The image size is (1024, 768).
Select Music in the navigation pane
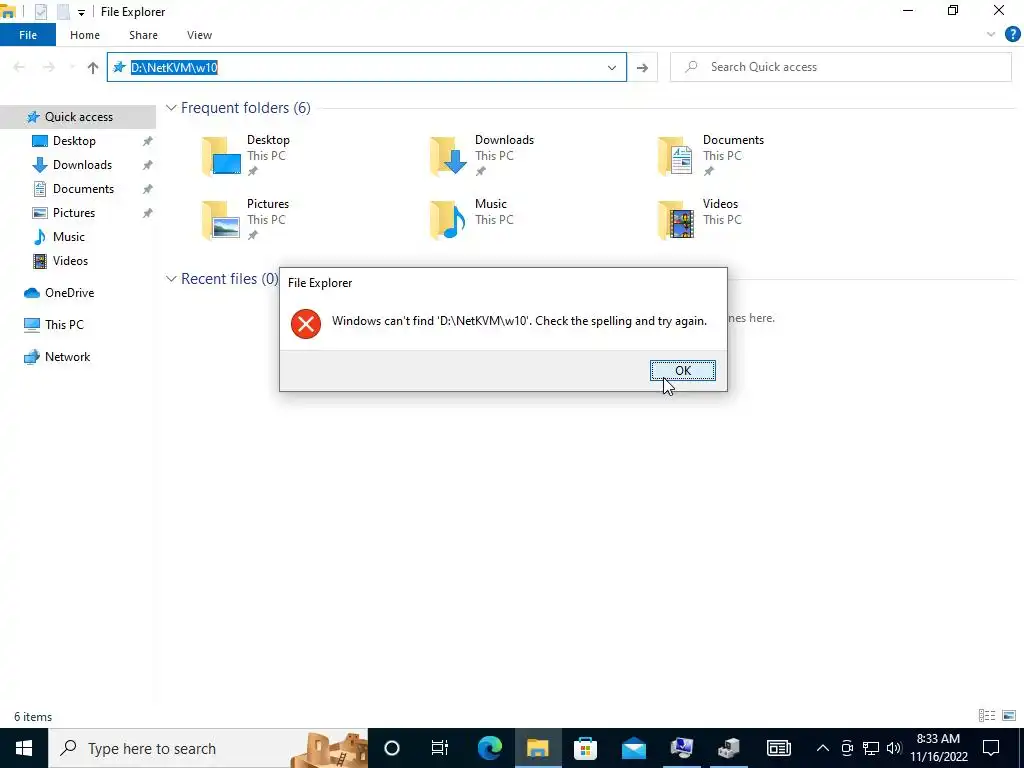click(x=69, y=237)
